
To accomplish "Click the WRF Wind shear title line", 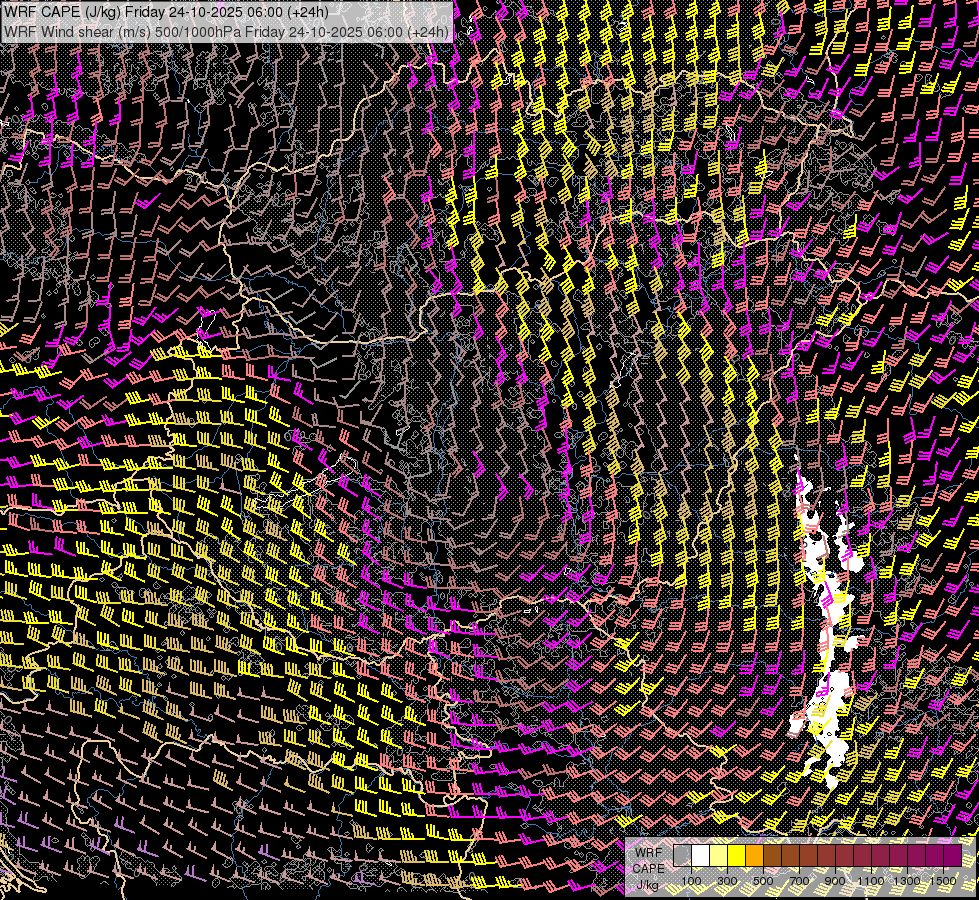I will click(x=226, y=31).
